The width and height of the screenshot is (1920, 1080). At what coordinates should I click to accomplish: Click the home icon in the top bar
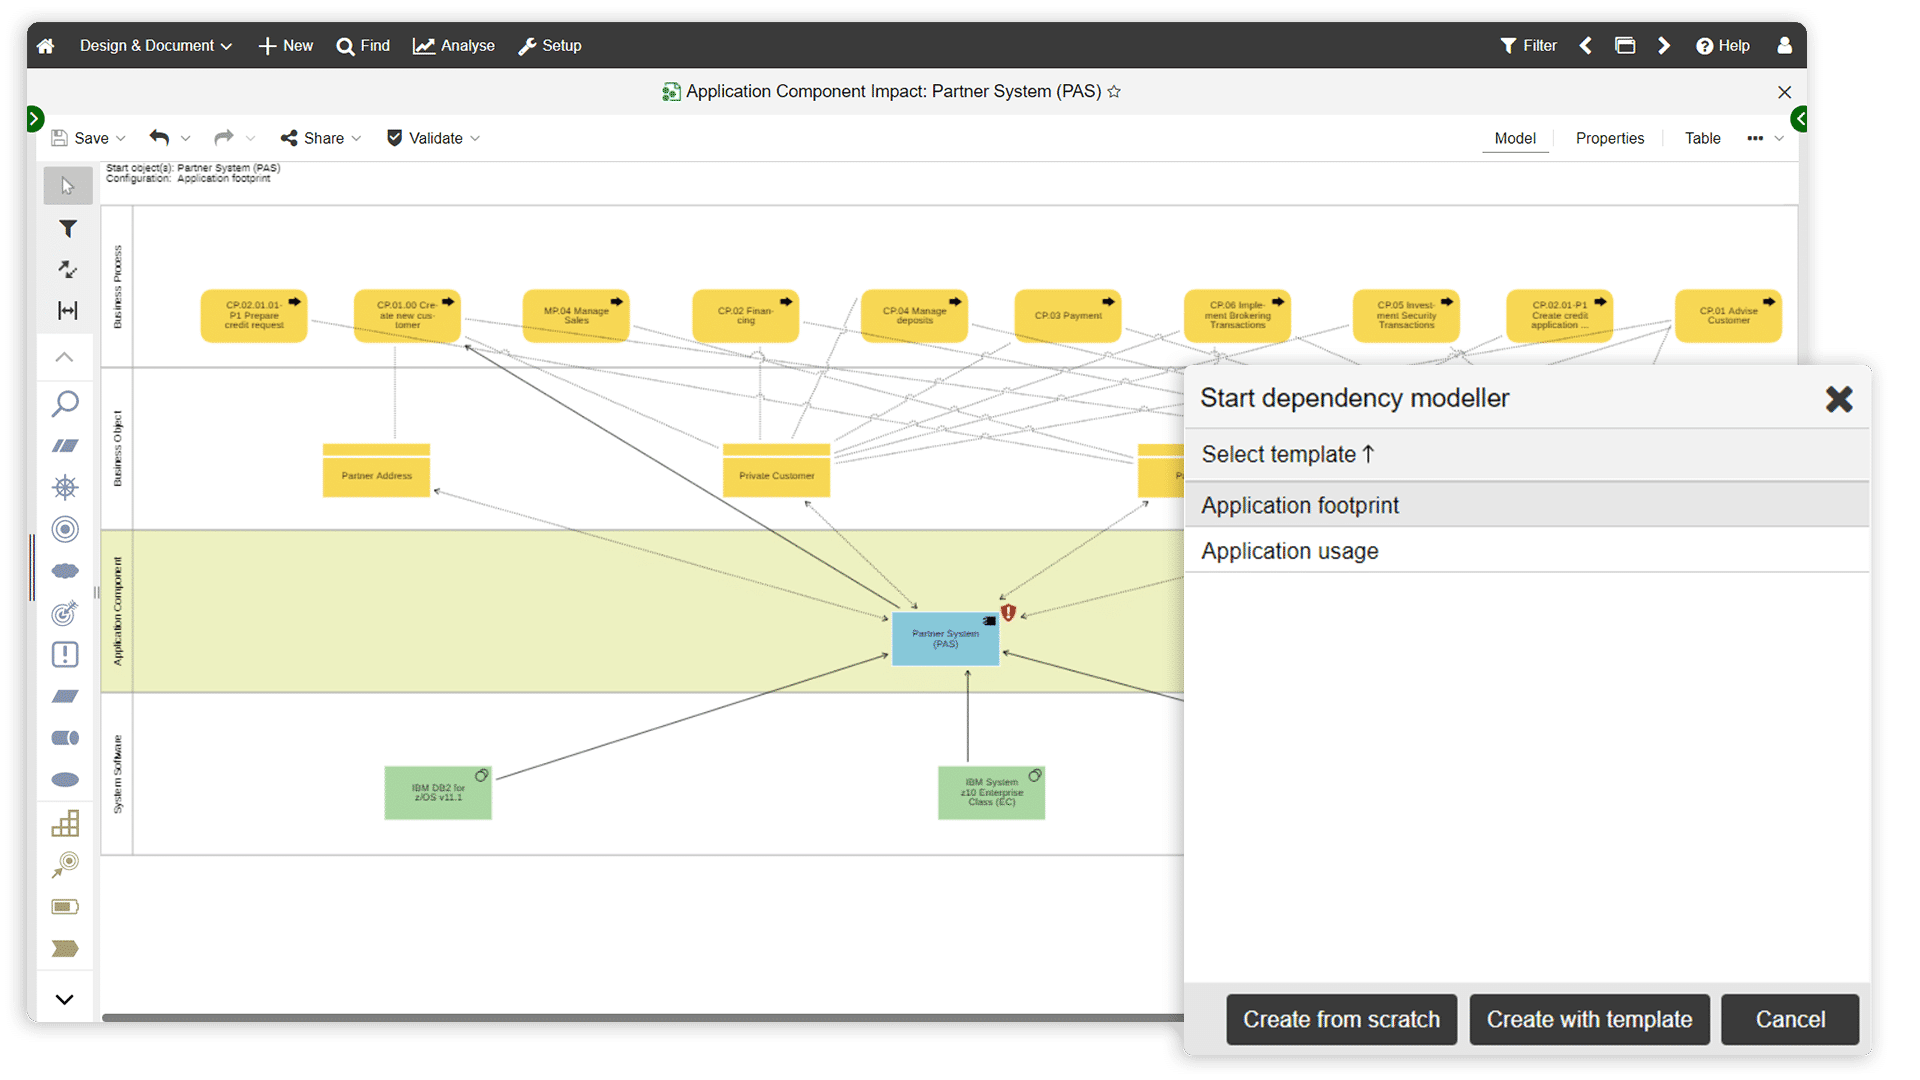click(45, 46)
